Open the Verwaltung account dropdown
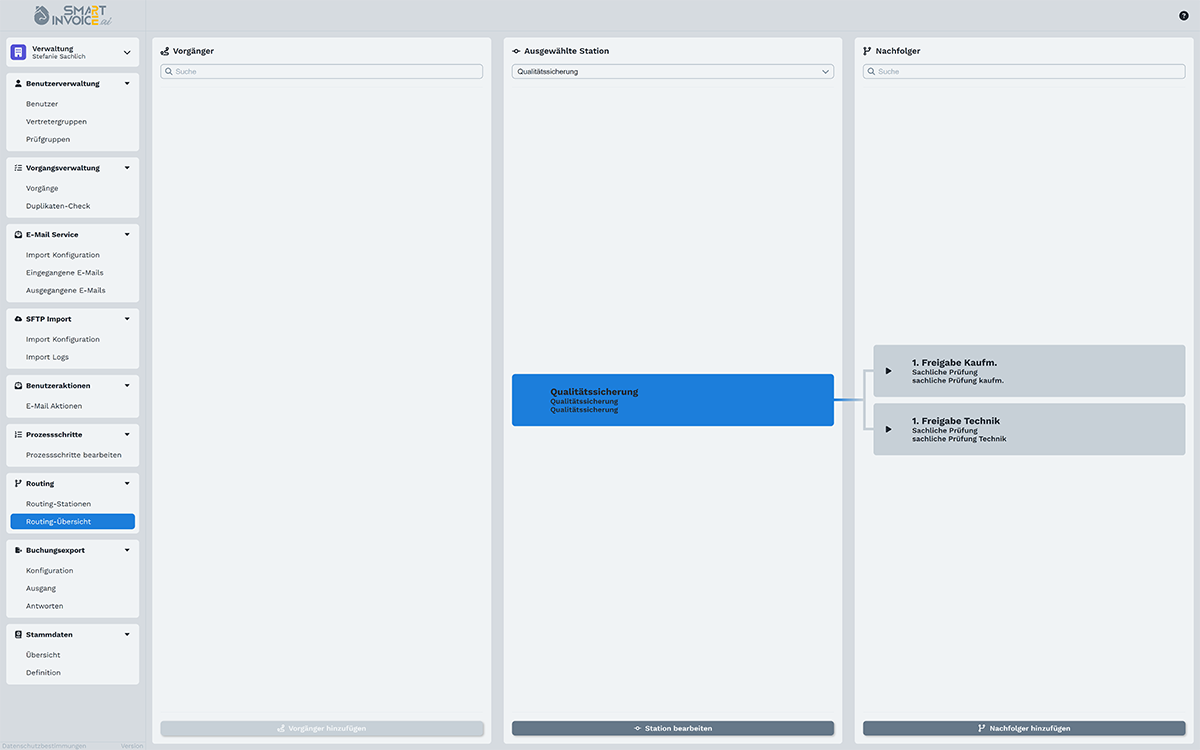The image size is (1200, 750). click(x=127, y=53)
